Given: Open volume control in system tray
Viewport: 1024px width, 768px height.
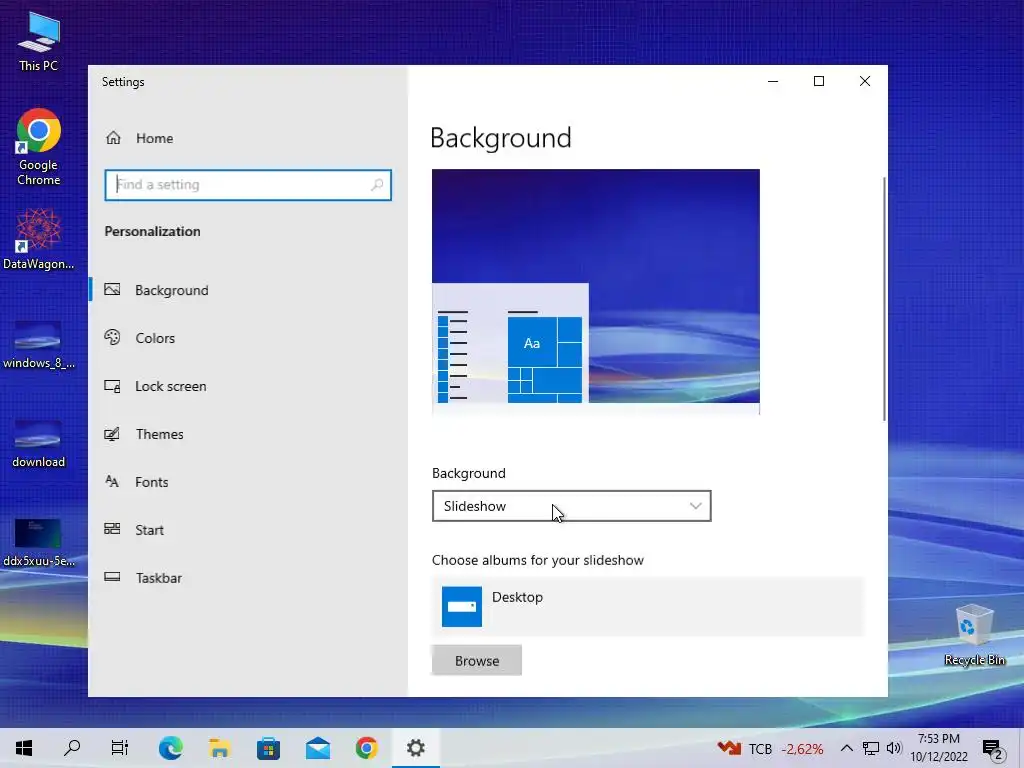Looking at the screenshot, I should (894, 748).
